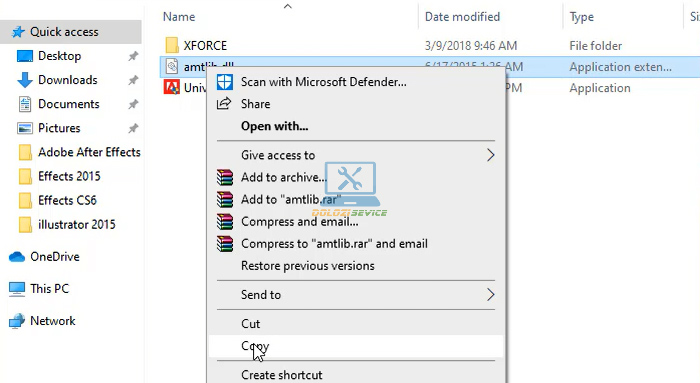Open Adobe After Effects folder label
Screen dimensions: 700x383
click(89, 152)
